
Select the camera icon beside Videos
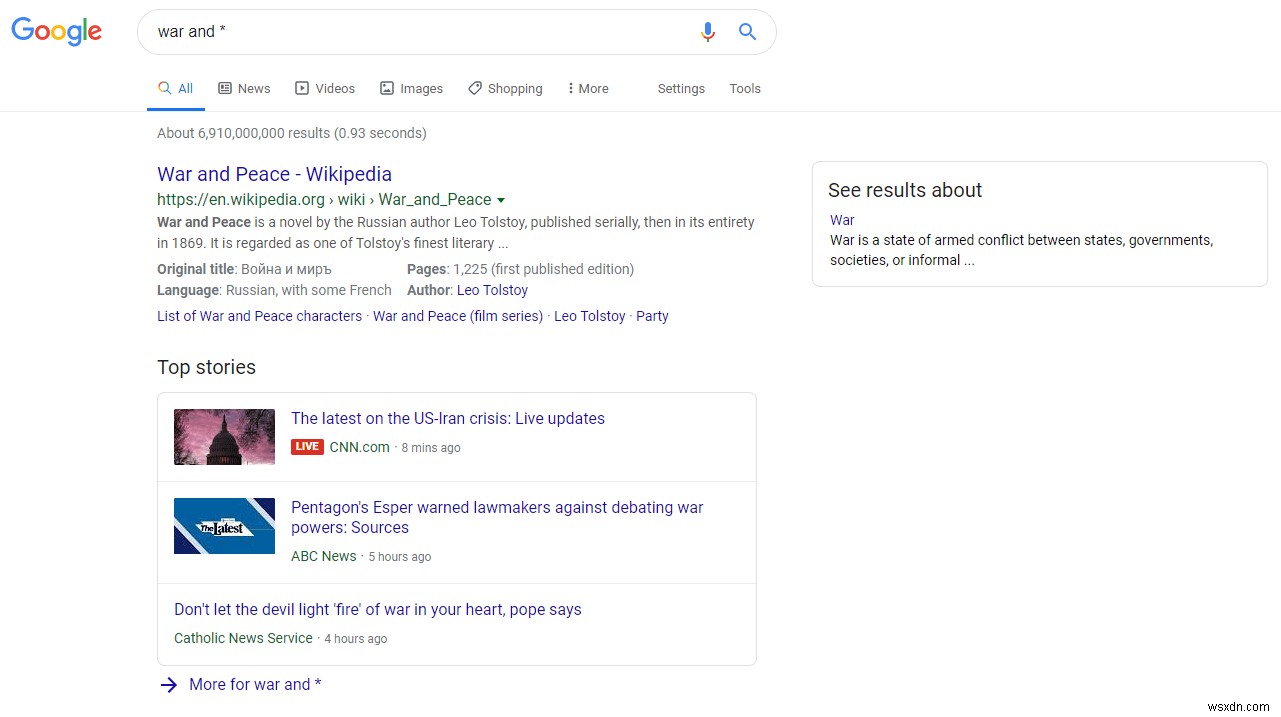[302, 88]
